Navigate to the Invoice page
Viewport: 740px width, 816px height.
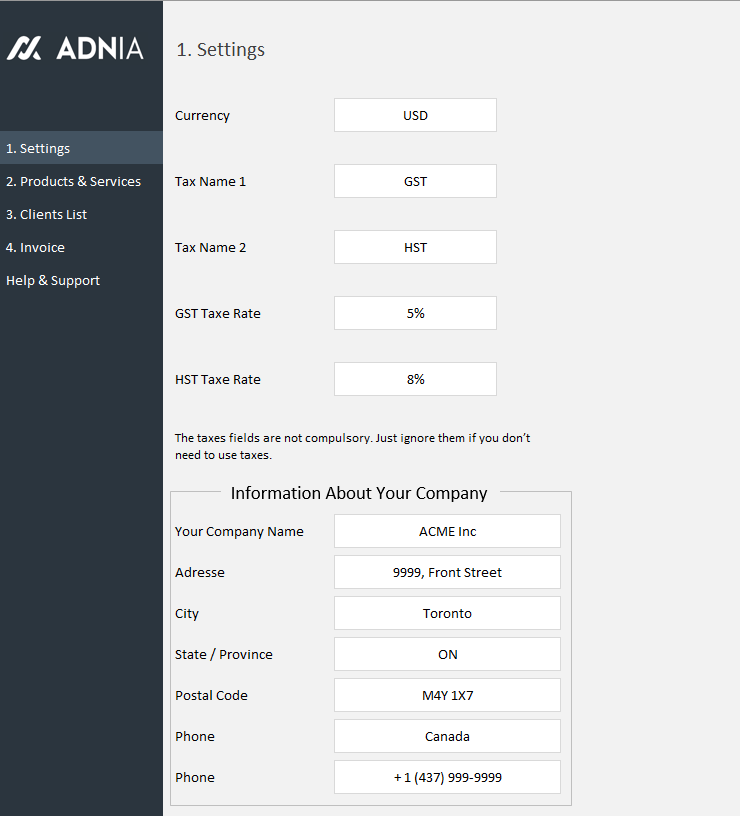[35, 247]
